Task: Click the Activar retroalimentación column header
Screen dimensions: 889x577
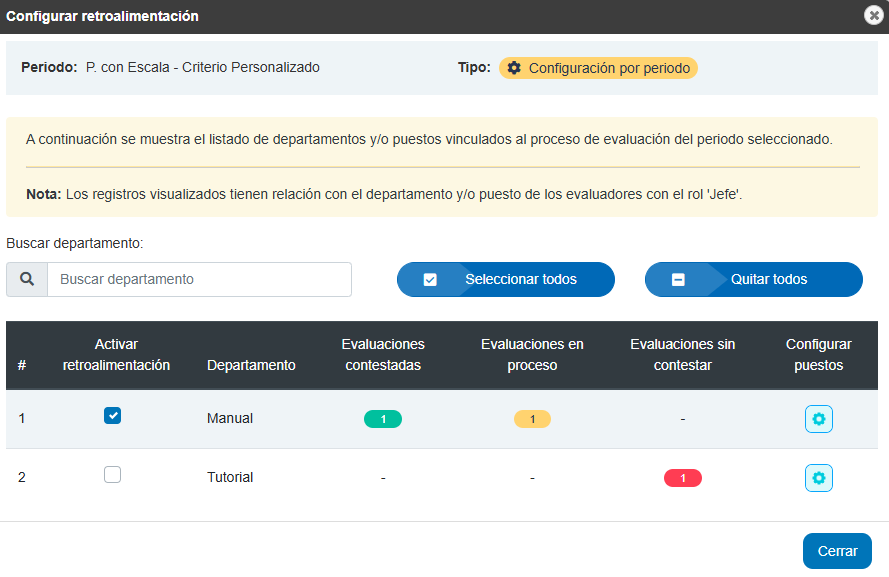Action: point(116,355)
